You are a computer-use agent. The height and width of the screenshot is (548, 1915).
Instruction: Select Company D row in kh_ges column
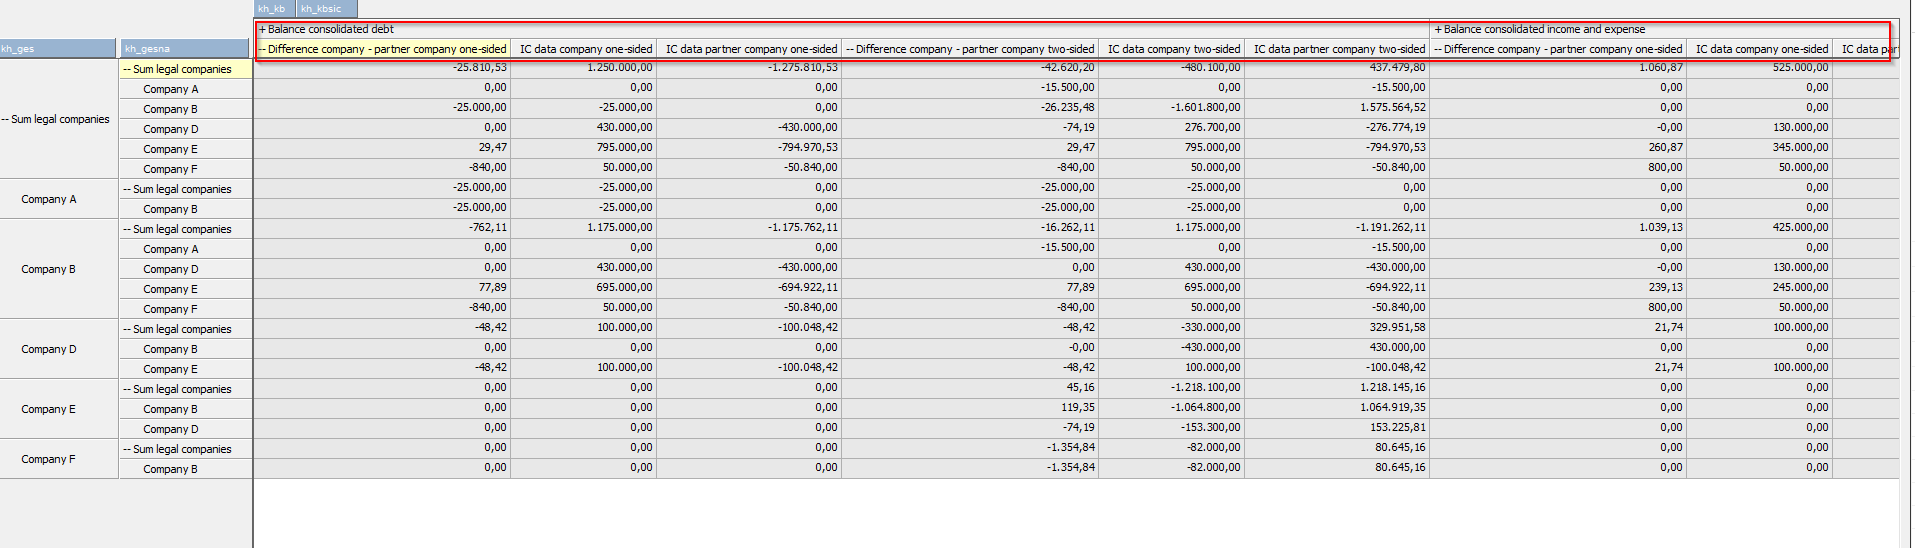tap(58, 349)
